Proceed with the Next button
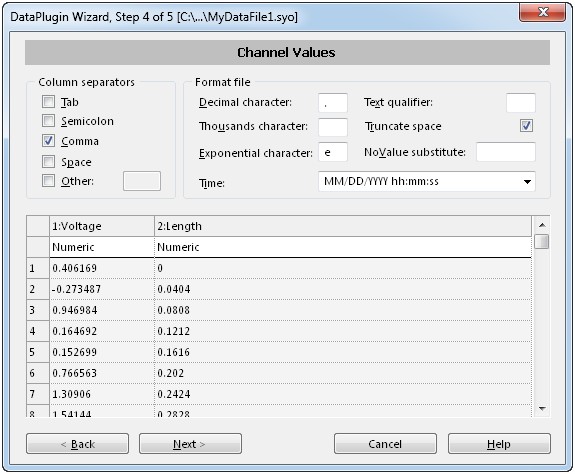The width and height of the screenshot is (575, 474). (190, 444)
